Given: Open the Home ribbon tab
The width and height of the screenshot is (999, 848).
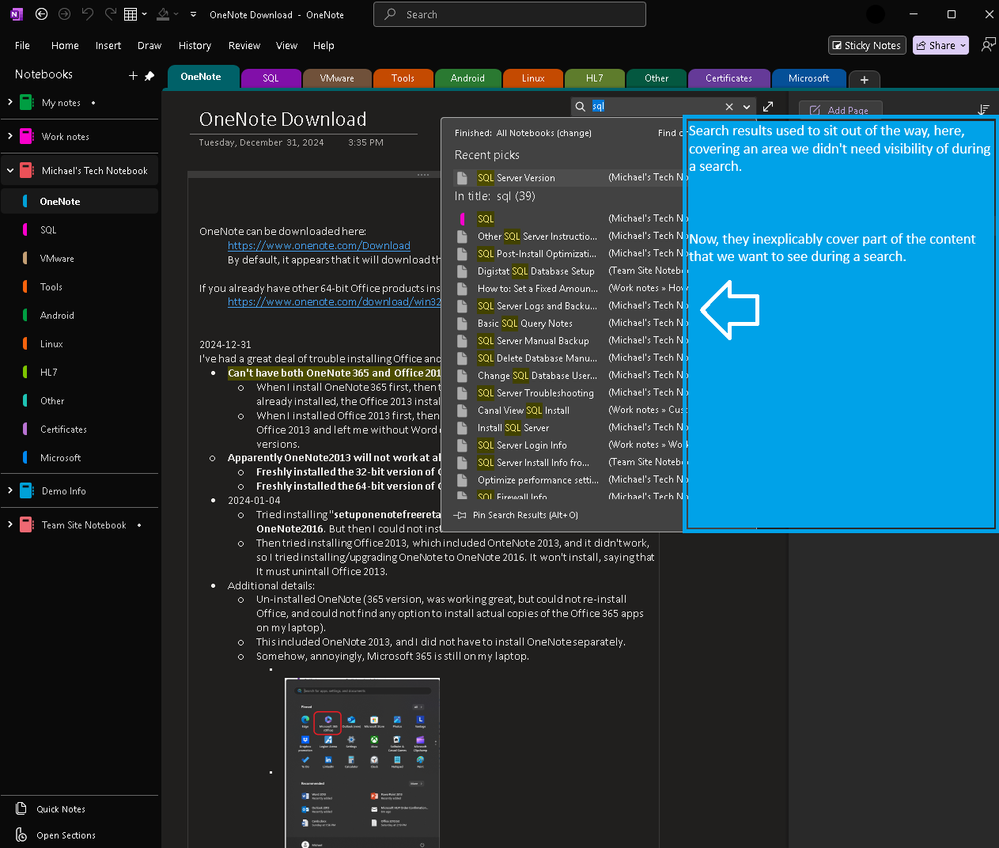Looking at the screenshot, I should pyautogui.click(x=65, y=45).
